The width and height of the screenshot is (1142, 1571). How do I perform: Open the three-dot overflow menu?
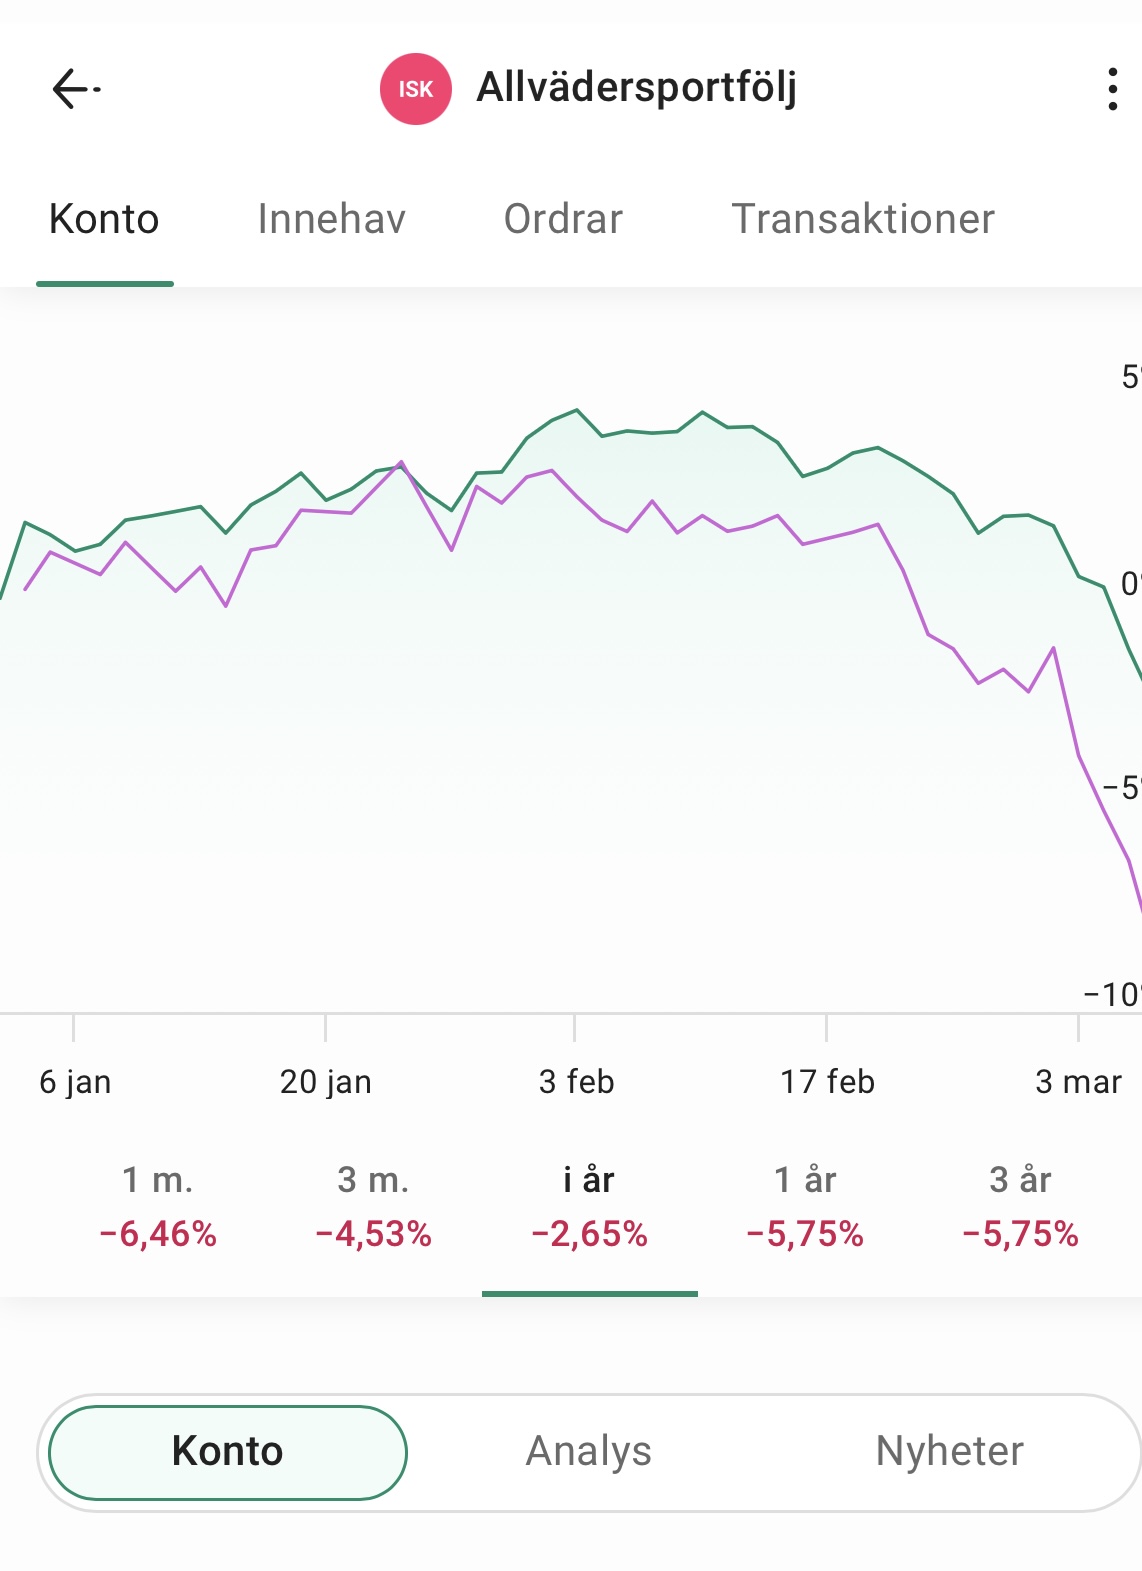[1112, 89]
